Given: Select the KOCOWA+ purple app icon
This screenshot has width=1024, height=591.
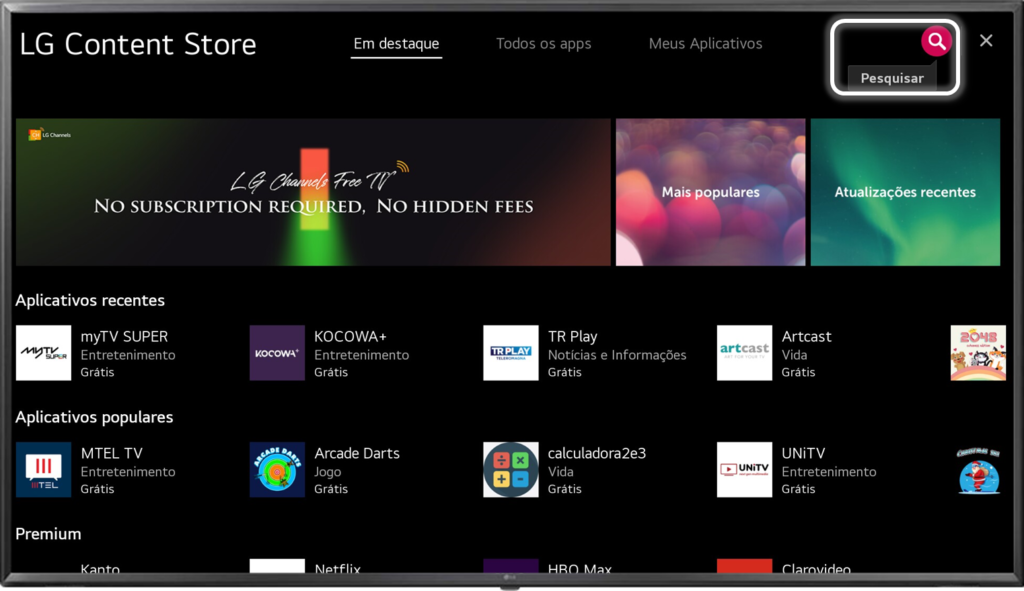Looking at the screenshot, I should (277, 353).
